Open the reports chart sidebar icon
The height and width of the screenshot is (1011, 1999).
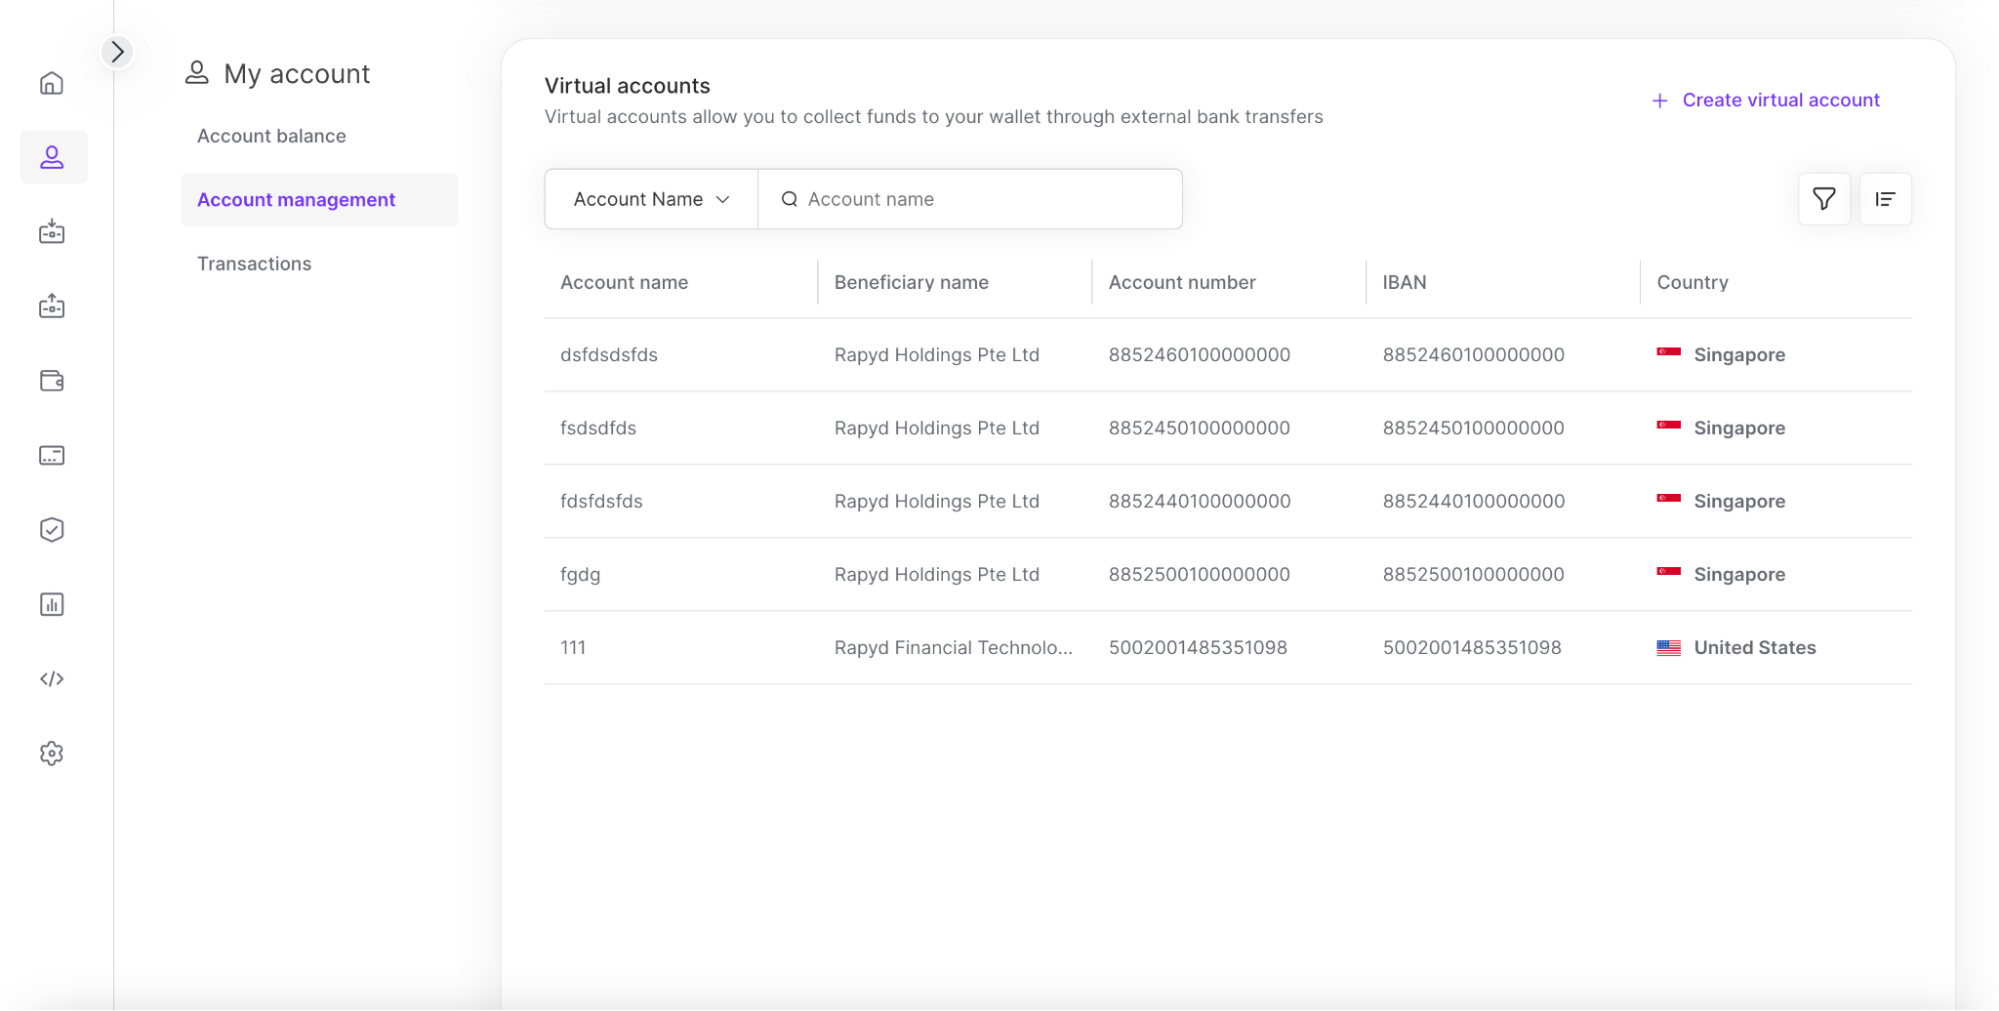[x=52, y=604]
